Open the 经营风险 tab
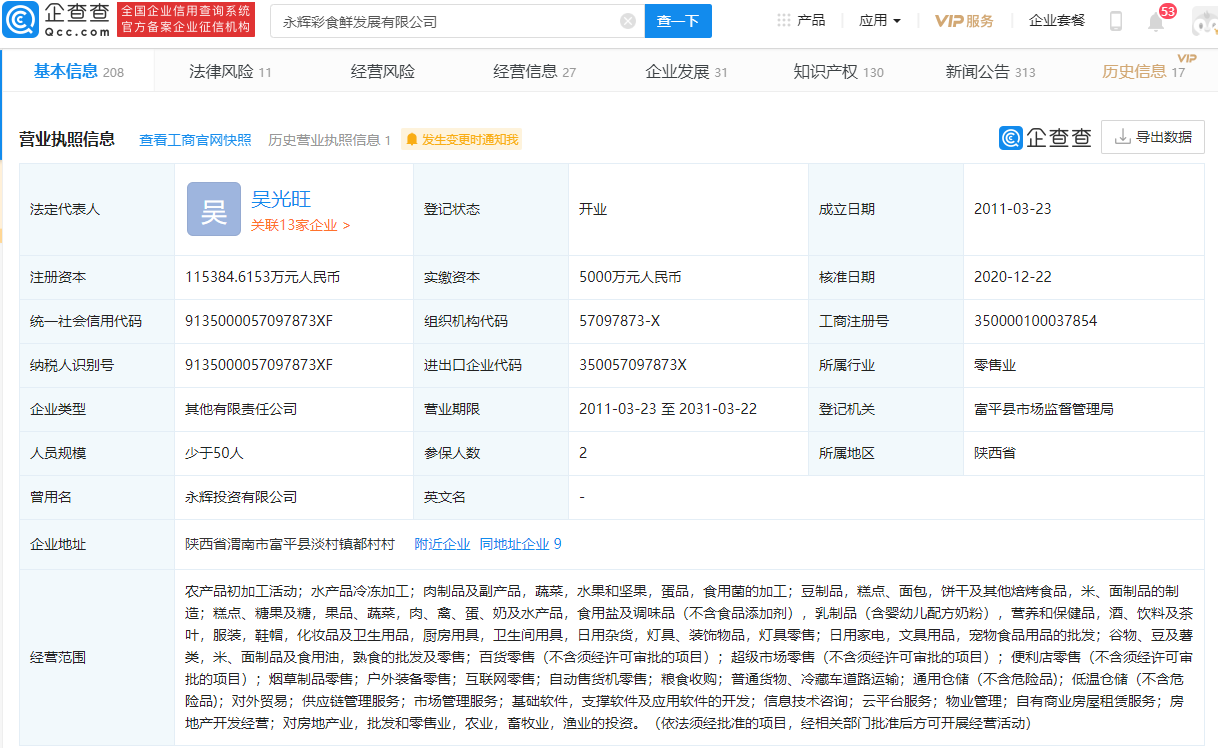The image size is (1218, 748). 383,72
